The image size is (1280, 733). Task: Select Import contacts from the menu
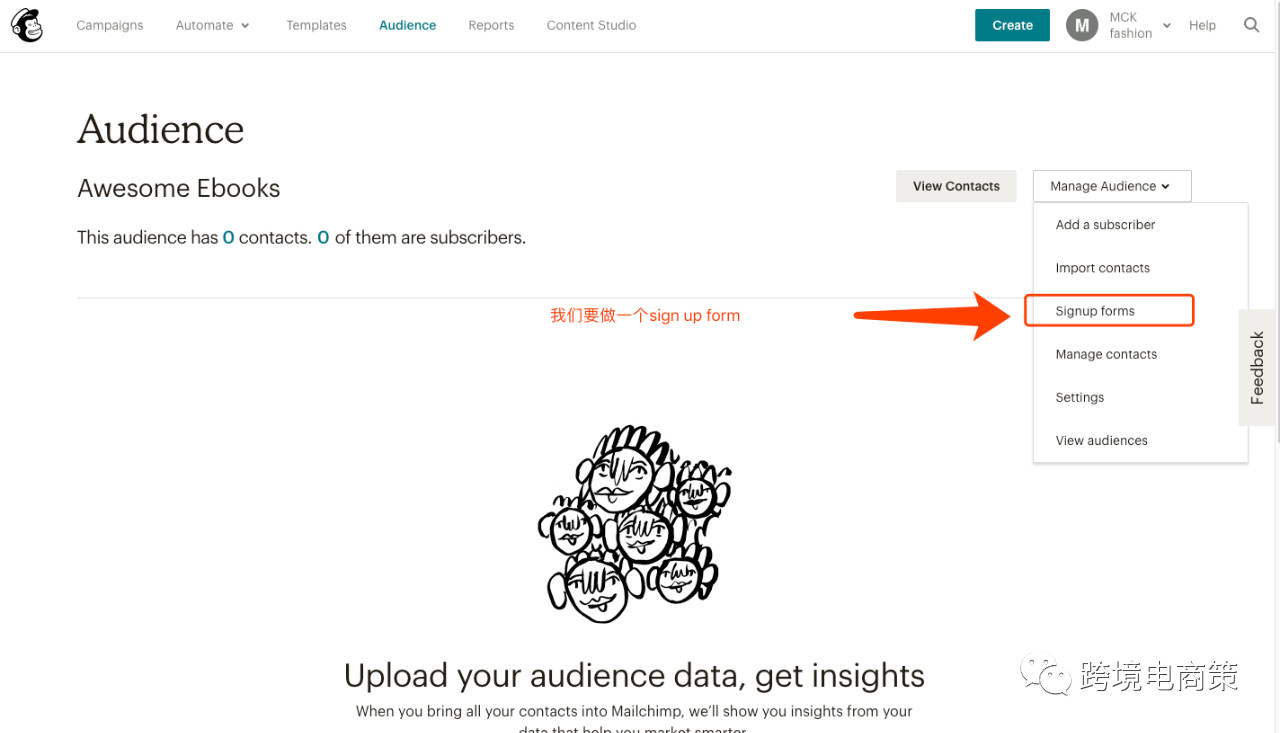[x=1102, y=268]
